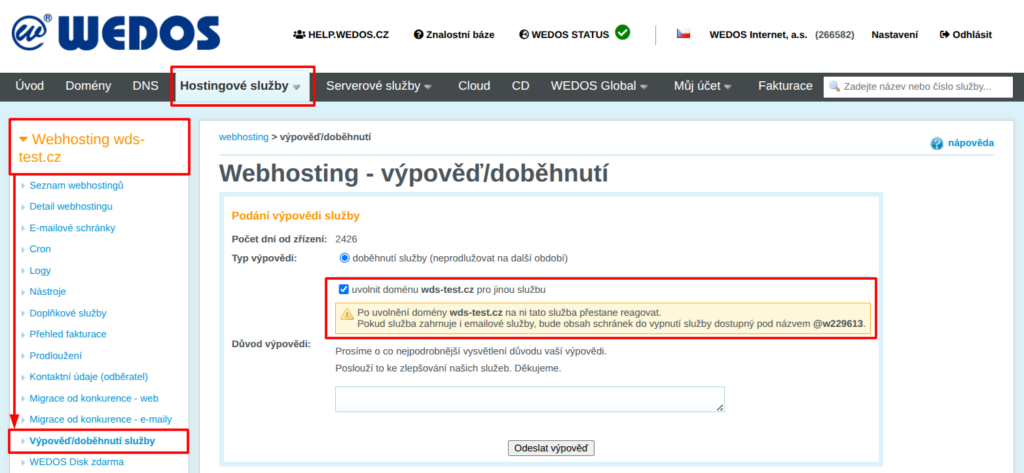The width and height of the screenshot is (1024, 473).
Task: Open Nástroje in sidebar
Action: pyautogui.click(x=48, y=291)
